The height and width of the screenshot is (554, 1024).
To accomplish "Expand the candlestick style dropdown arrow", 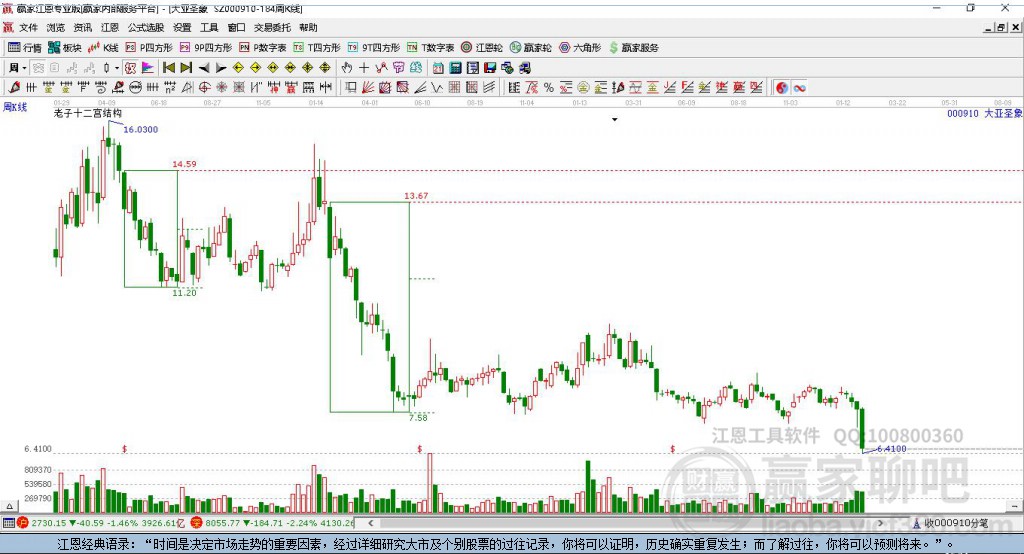I will click(117, 68).
